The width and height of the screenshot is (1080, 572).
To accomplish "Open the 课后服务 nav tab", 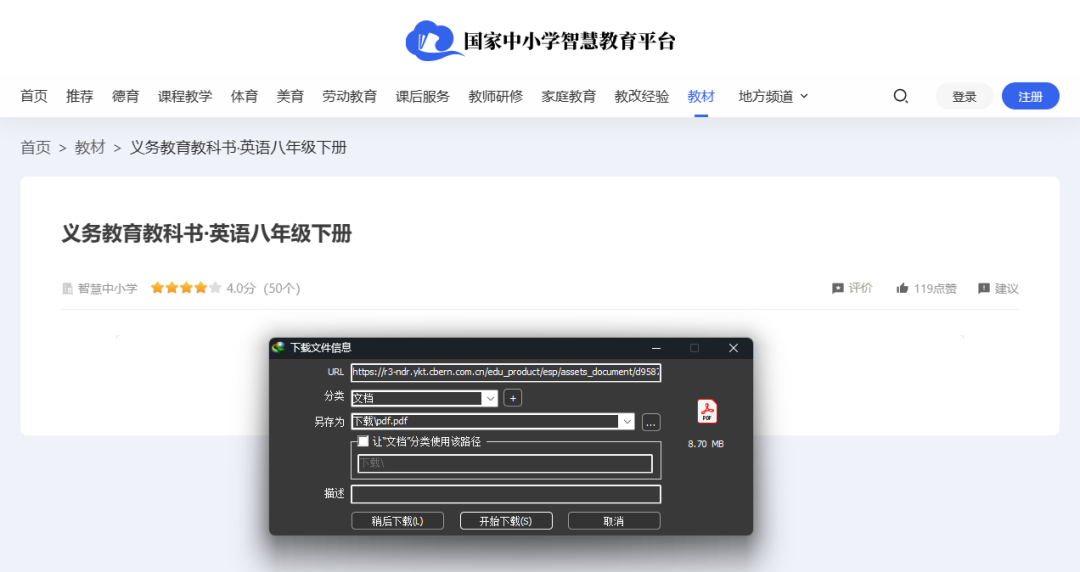I will (x=422, y=96).
